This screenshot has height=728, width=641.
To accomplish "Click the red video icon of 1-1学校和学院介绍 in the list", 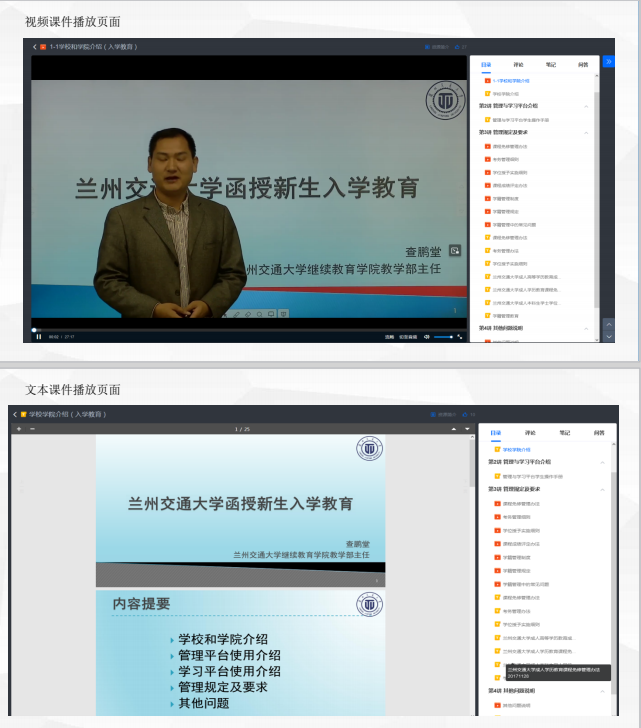I will [487, 81].
